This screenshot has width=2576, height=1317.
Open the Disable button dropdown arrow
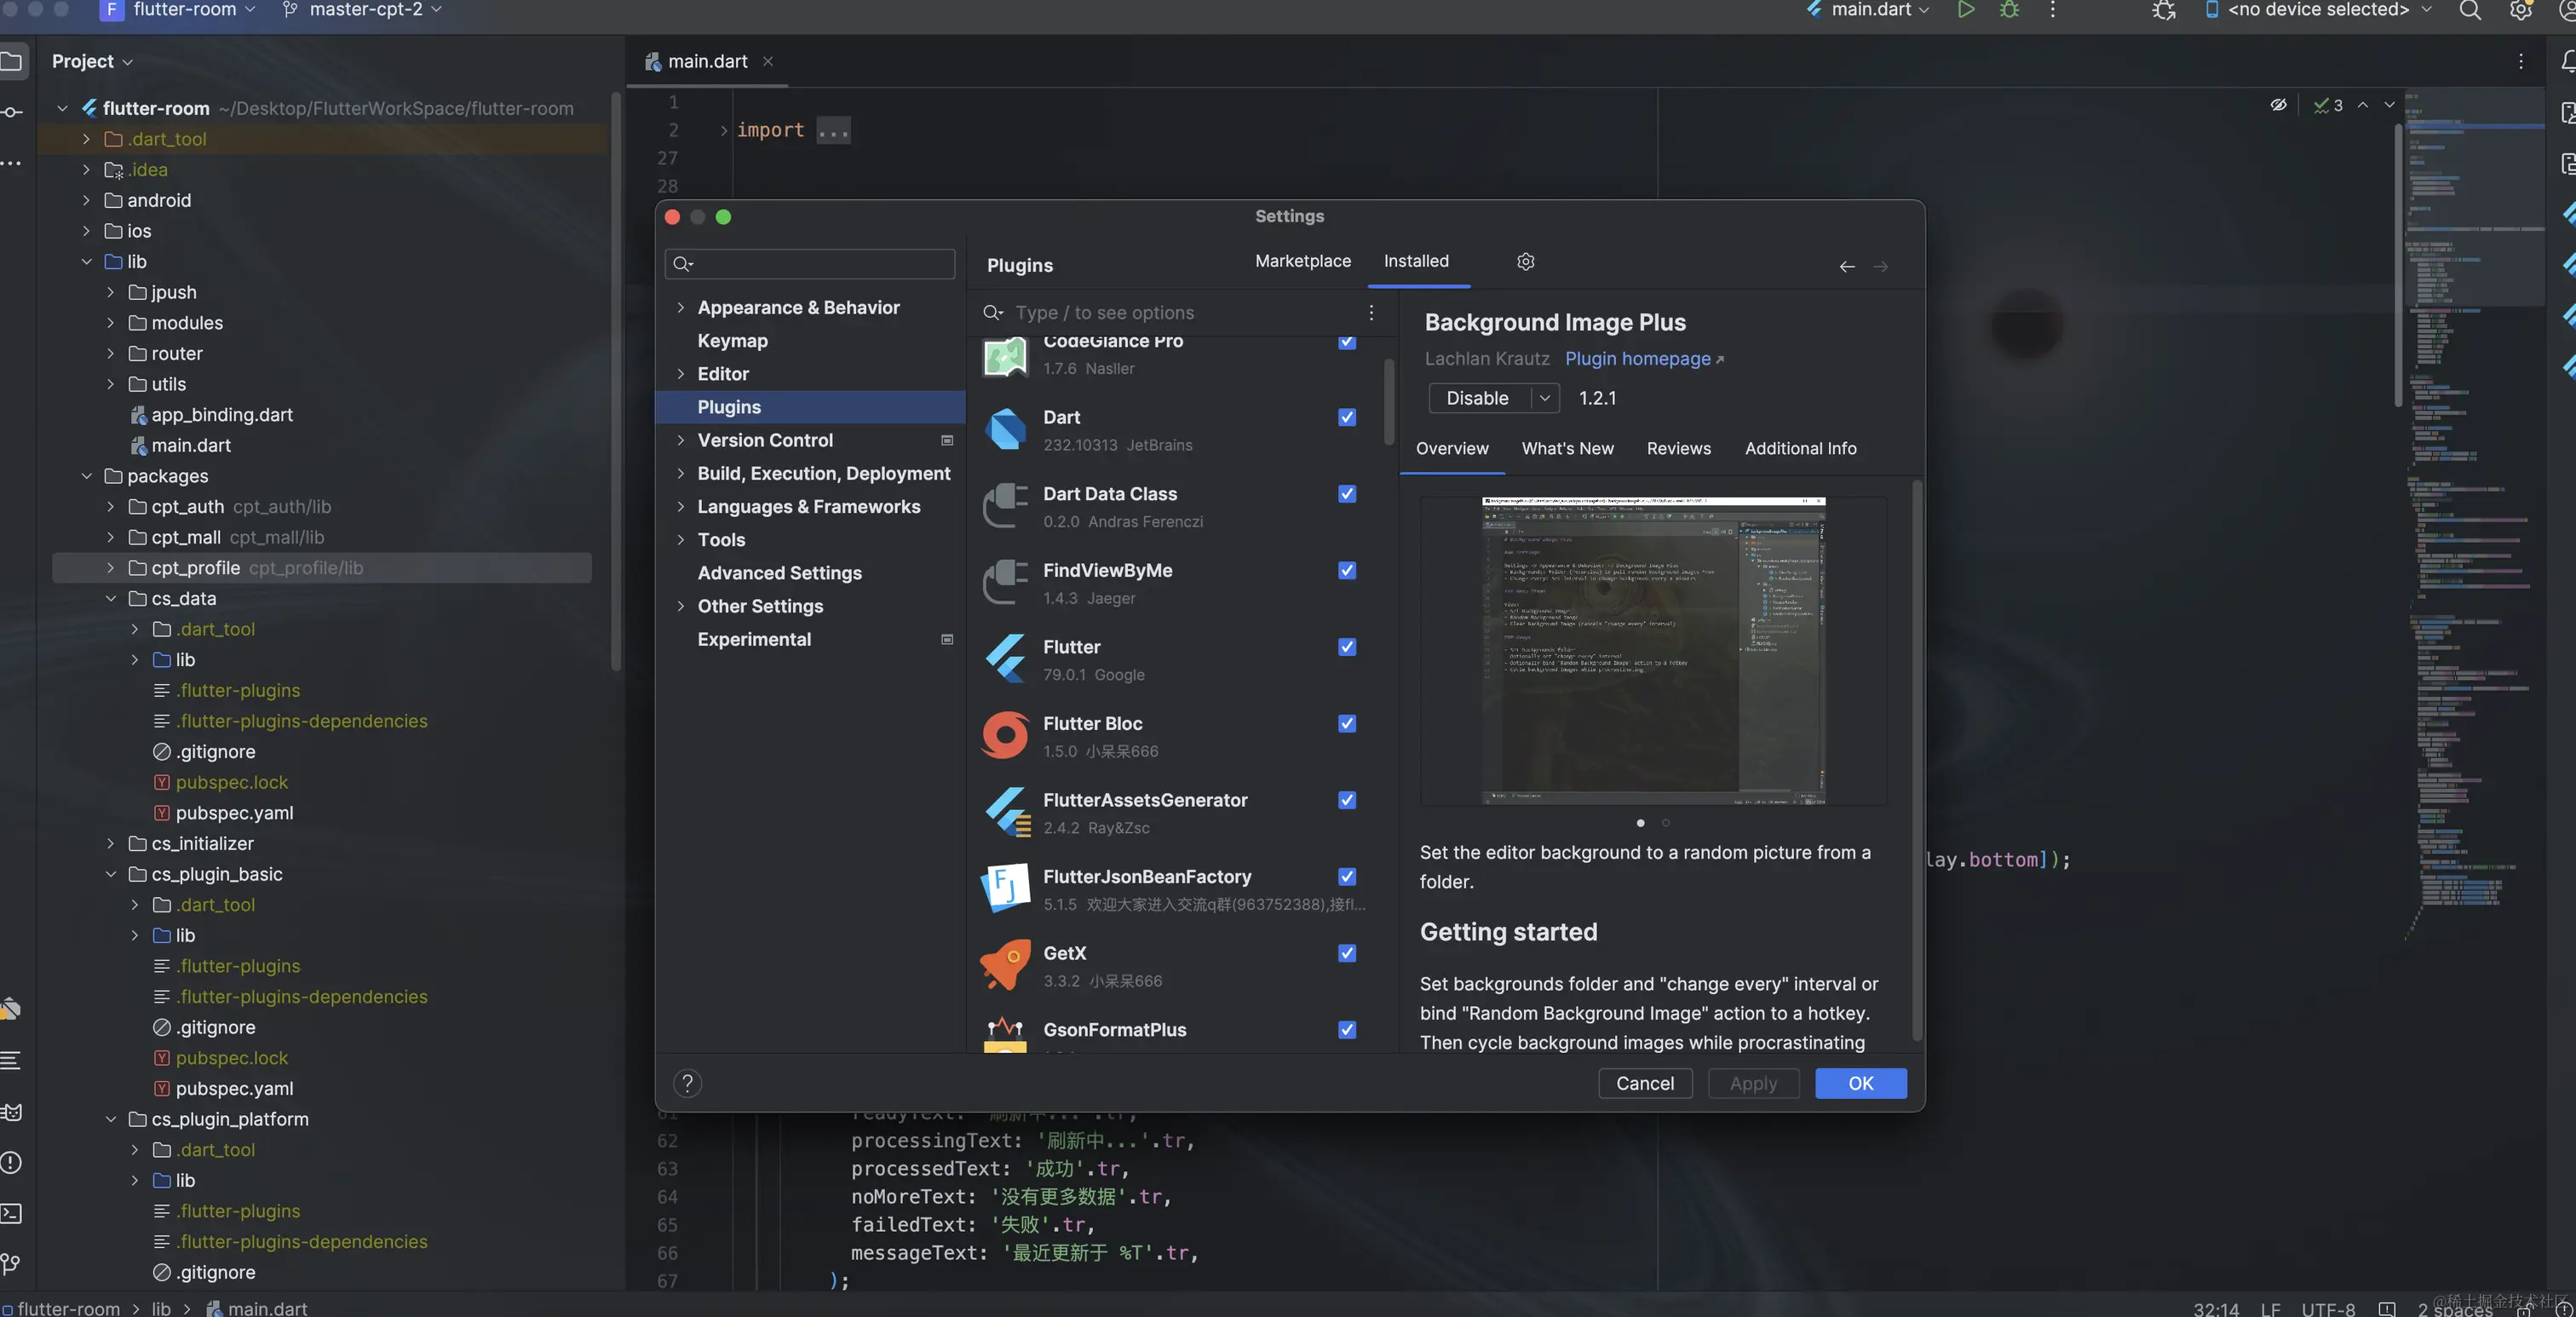1545,398
